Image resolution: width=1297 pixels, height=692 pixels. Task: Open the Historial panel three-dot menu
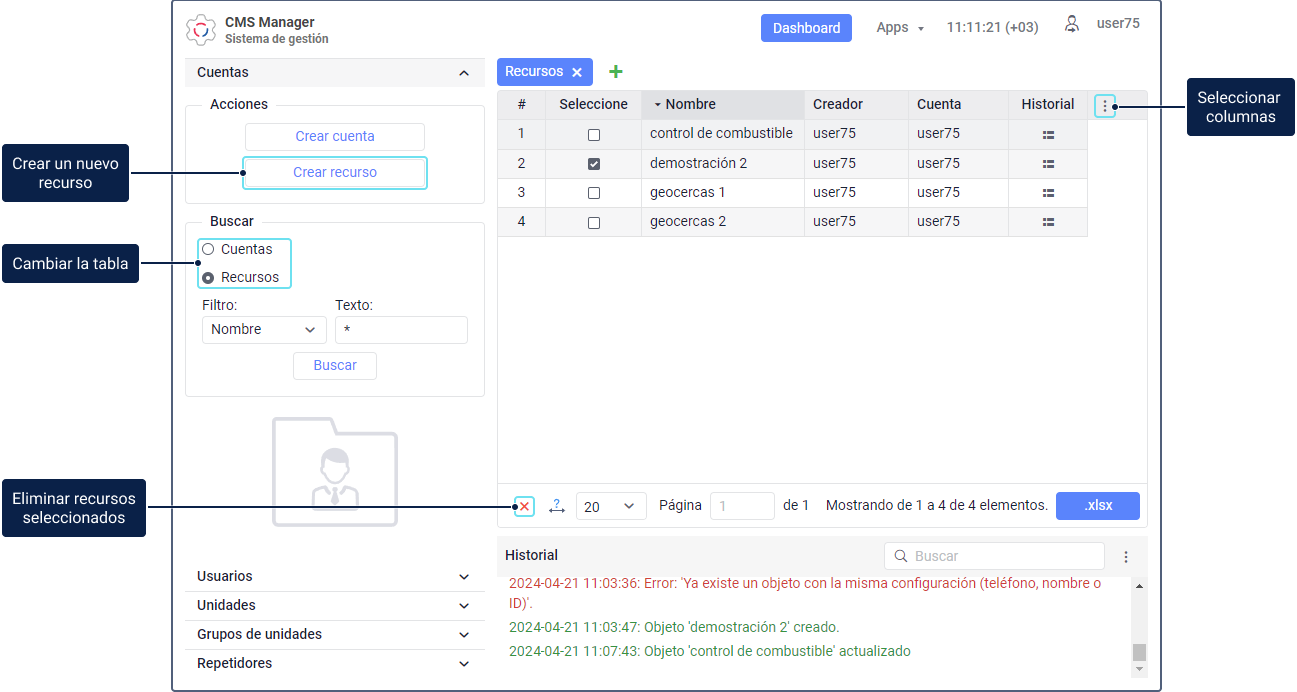[1126, 557]
